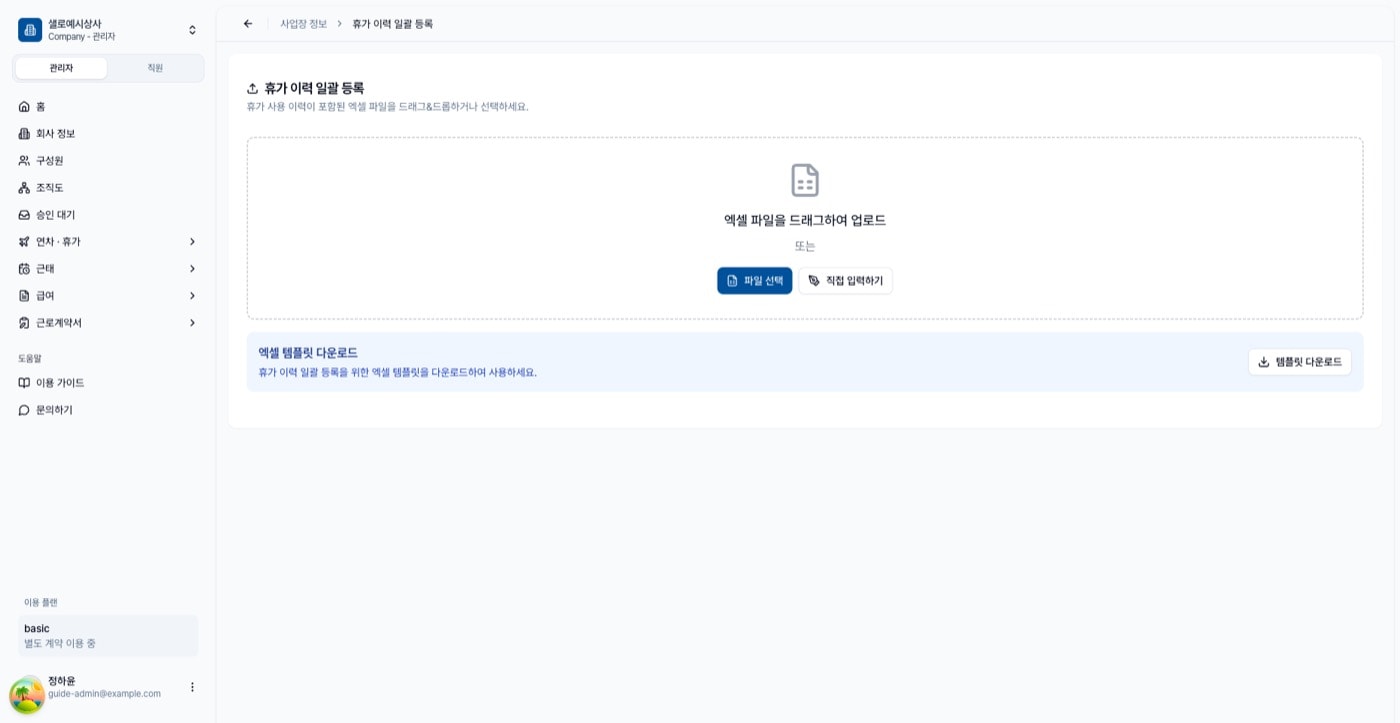Viewport: 1400px width, 723px height.
Task: Click the home icon in the sidebar
Action: 24,106
